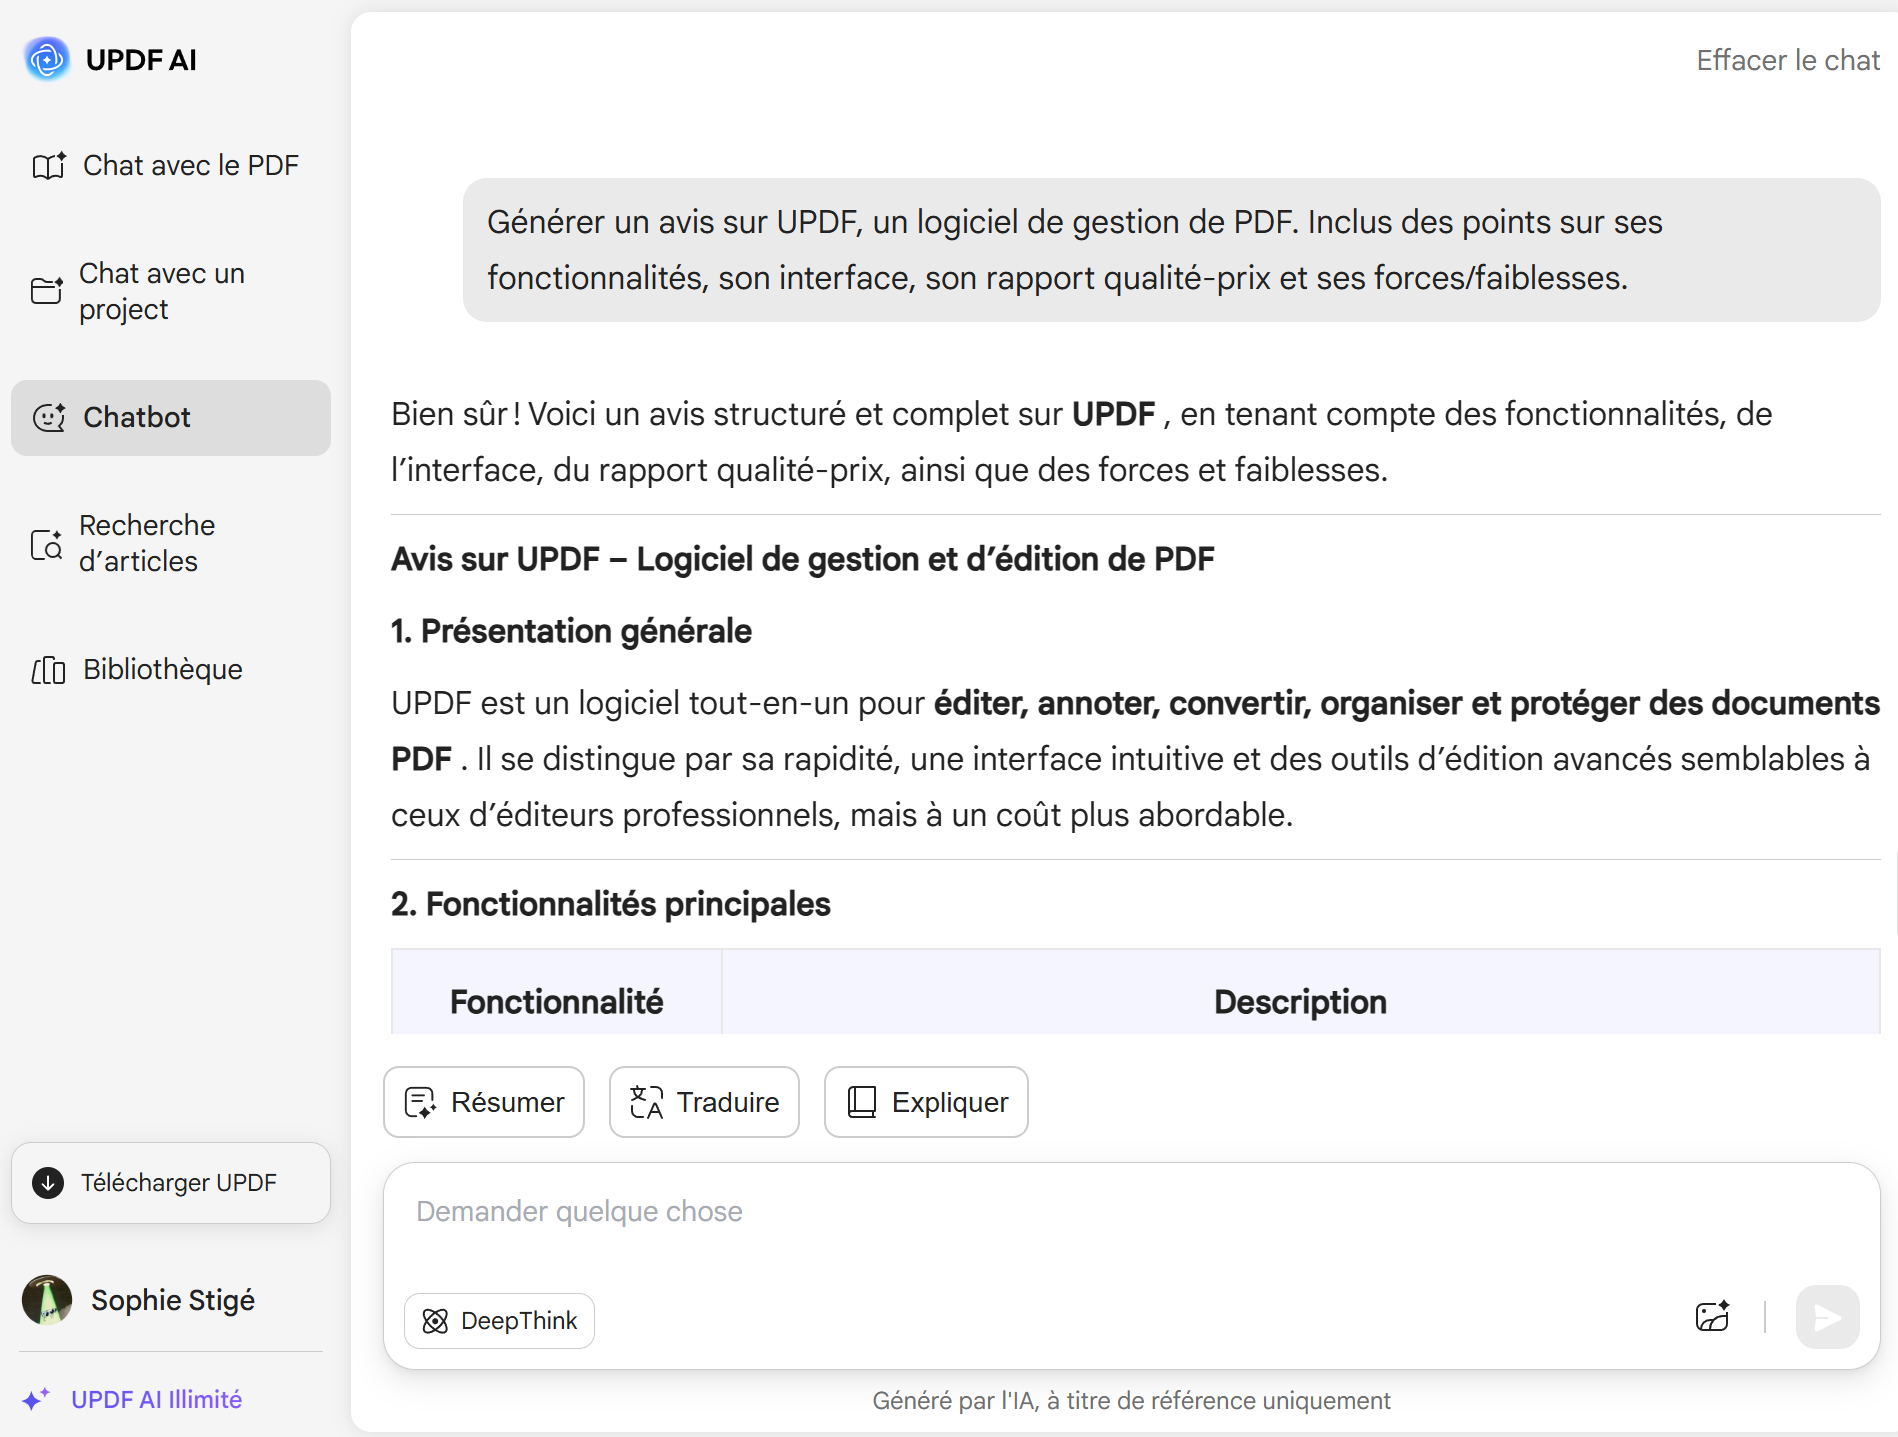Click the user prompt message bubble
The image size is (1898, 1437).
click(1172, 250)
